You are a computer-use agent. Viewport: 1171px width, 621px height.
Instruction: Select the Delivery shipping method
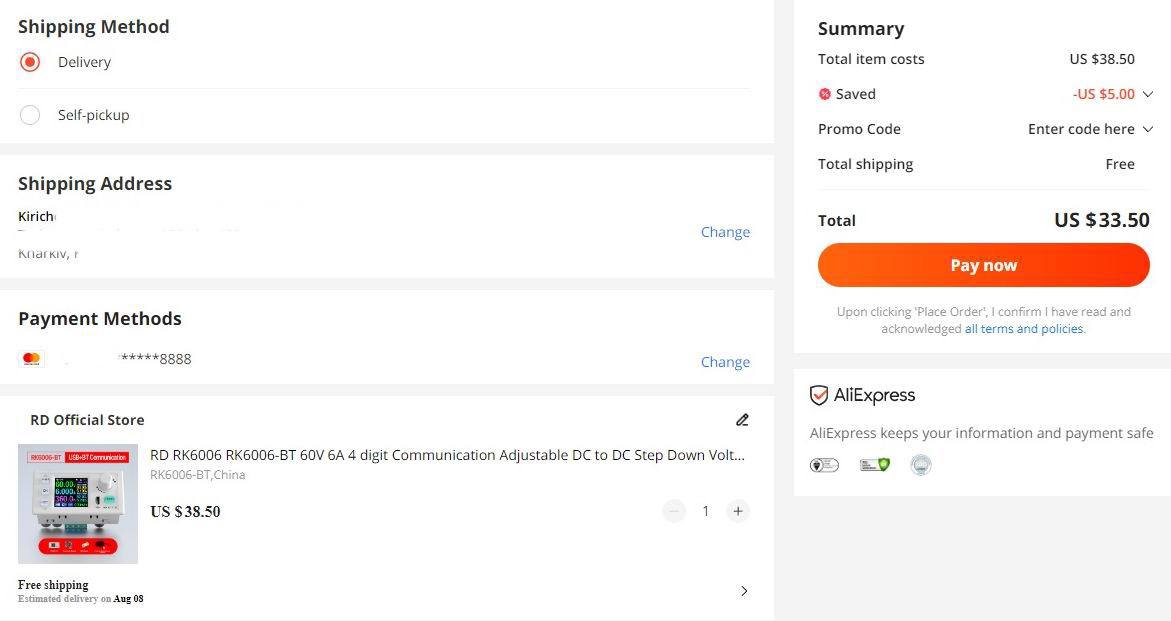(30, 62)
